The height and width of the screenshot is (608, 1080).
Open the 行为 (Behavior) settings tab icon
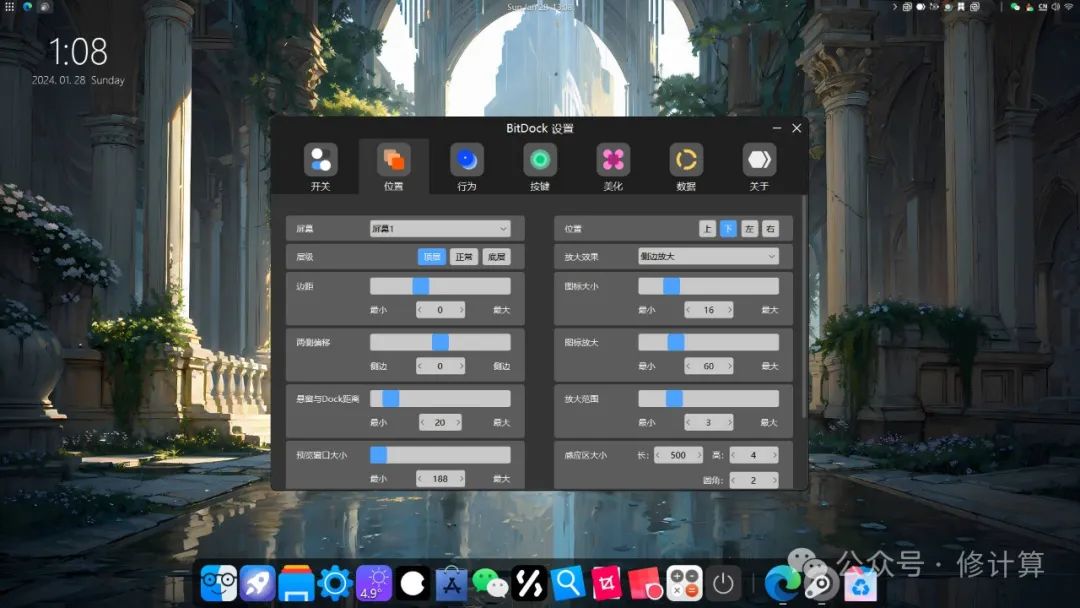coord(466,159)
